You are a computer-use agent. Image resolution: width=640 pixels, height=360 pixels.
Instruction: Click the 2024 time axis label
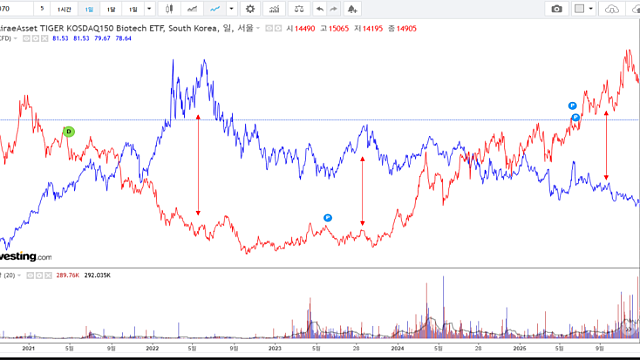point(397,348)
